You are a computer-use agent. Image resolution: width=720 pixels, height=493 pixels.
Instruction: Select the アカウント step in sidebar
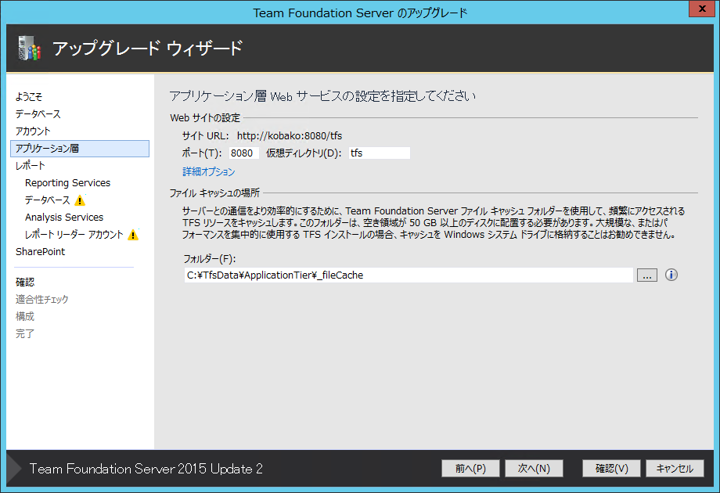[x=33, y=131]
